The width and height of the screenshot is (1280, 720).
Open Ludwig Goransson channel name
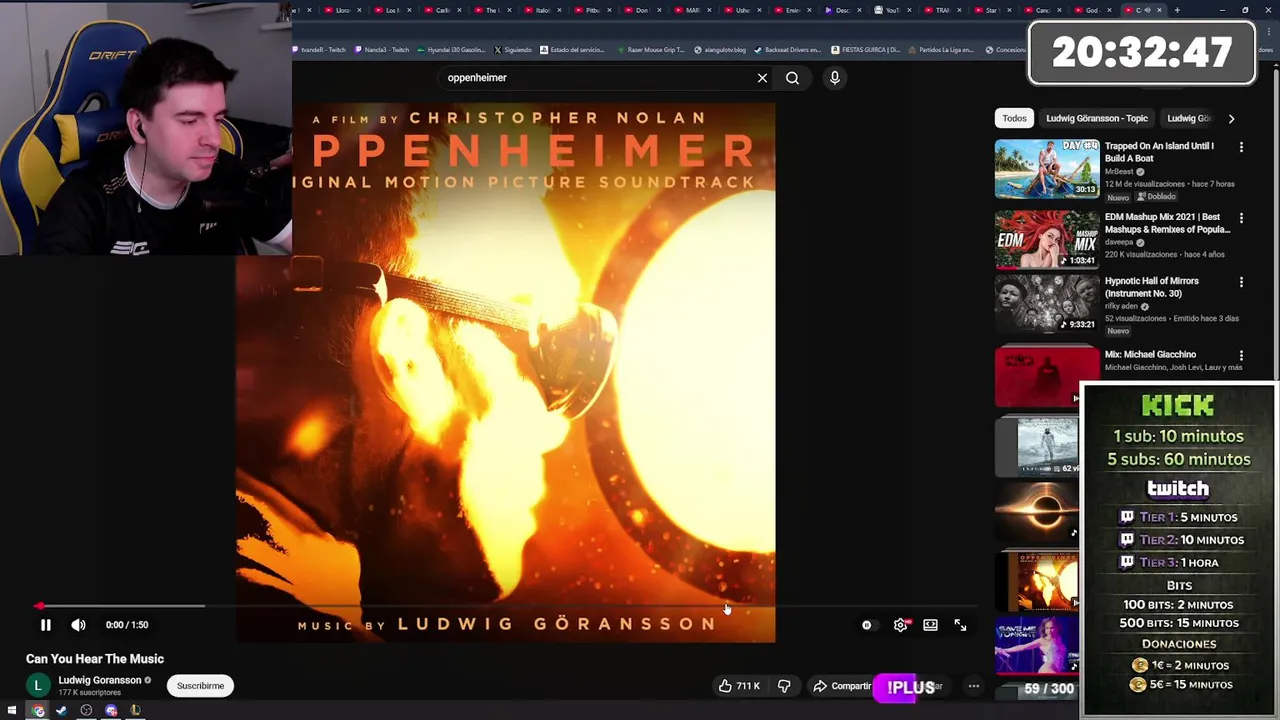pos(100,680)
